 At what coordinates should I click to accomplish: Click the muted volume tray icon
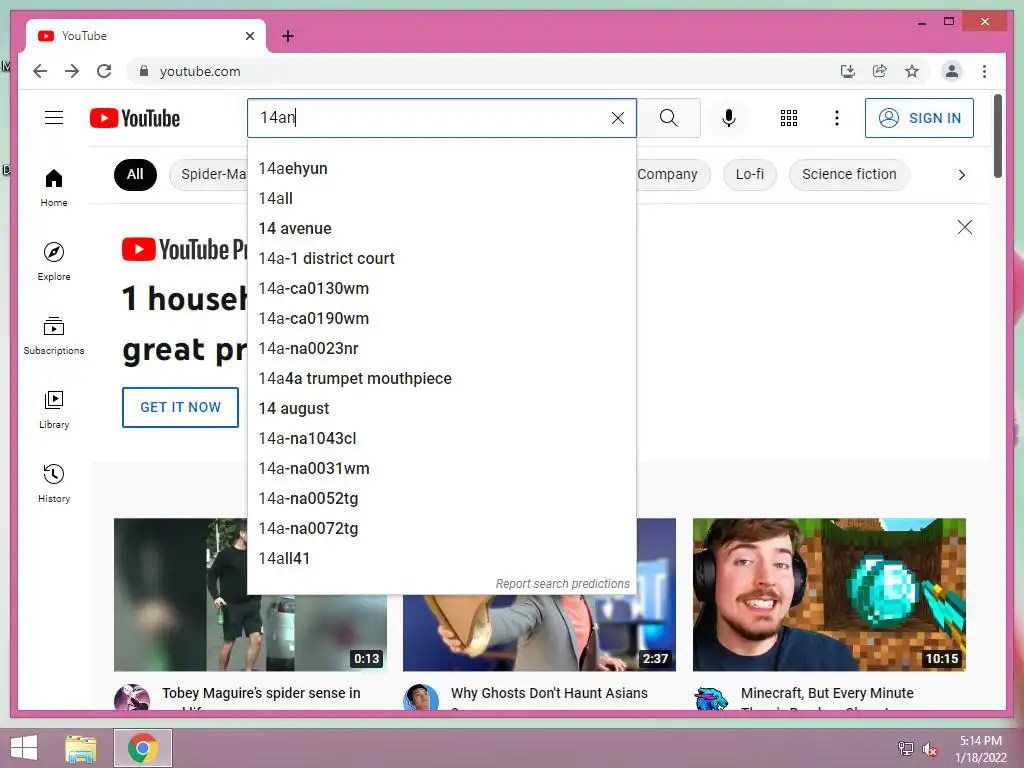click(x=930, y=749)
